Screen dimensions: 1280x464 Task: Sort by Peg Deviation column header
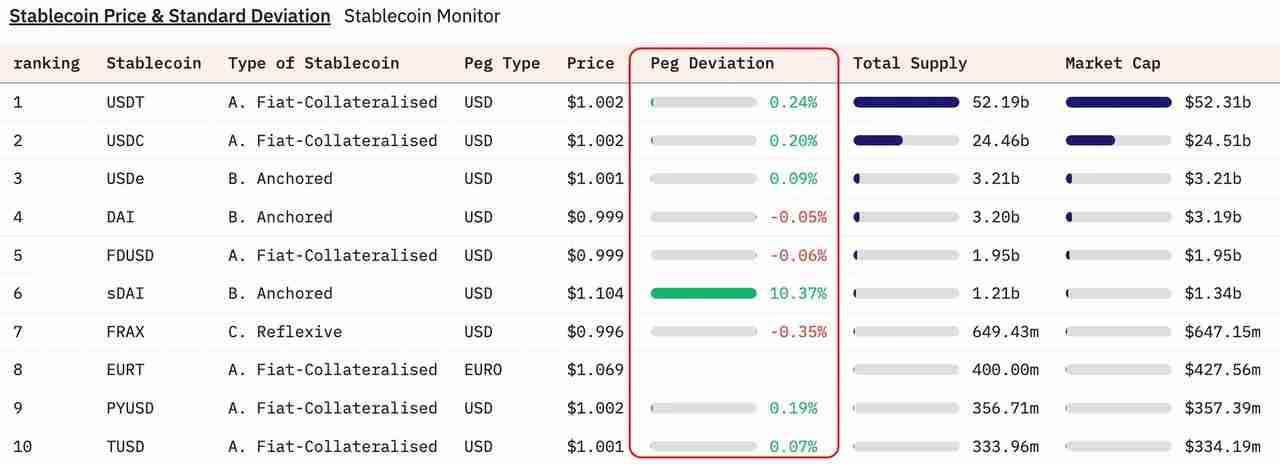coord(712,63)
